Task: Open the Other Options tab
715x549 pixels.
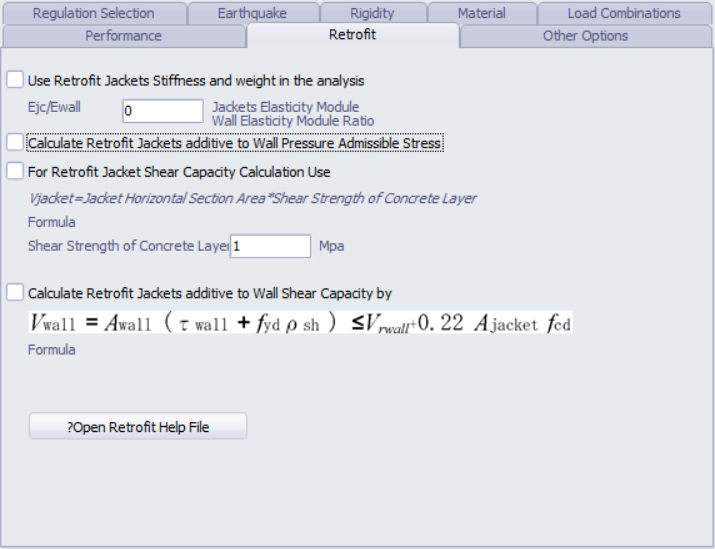Action: 585,36
